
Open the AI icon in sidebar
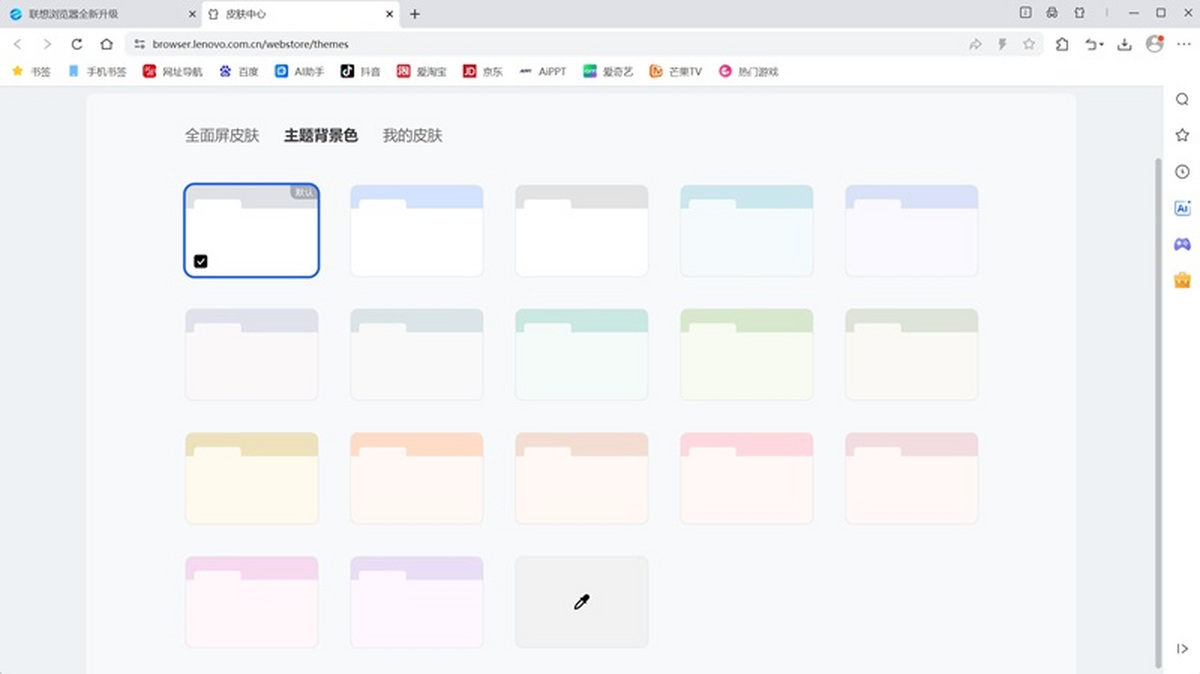click(x=1182, y=208)
